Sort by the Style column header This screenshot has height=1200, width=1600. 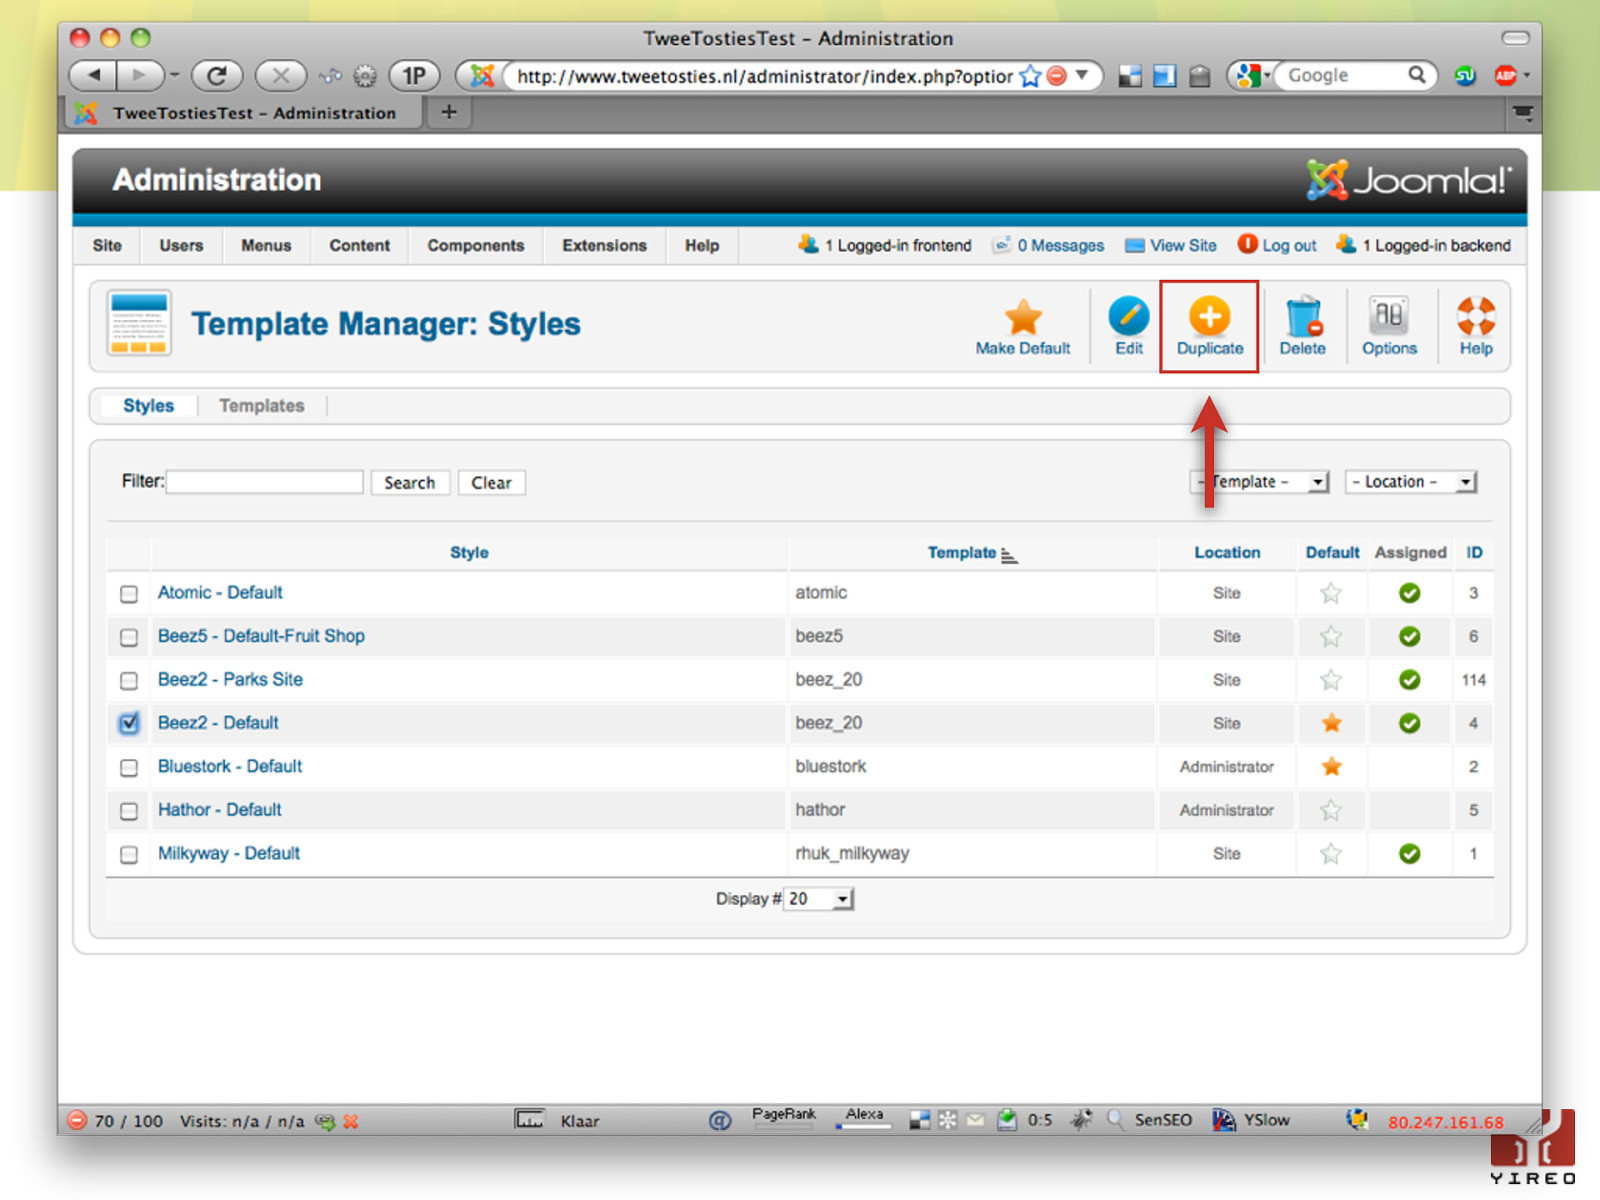click(x=469, y=552)
